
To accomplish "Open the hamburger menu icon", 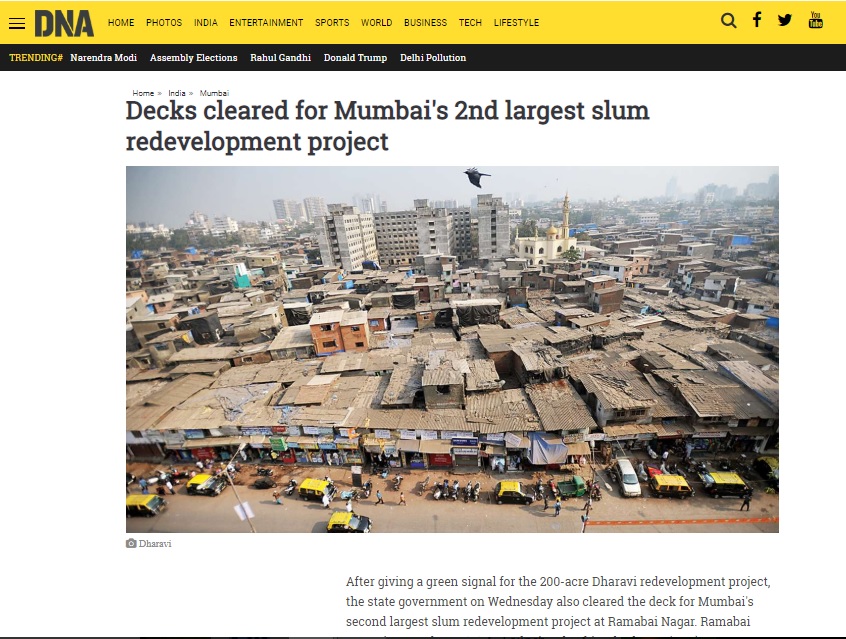I will point(17,23).
